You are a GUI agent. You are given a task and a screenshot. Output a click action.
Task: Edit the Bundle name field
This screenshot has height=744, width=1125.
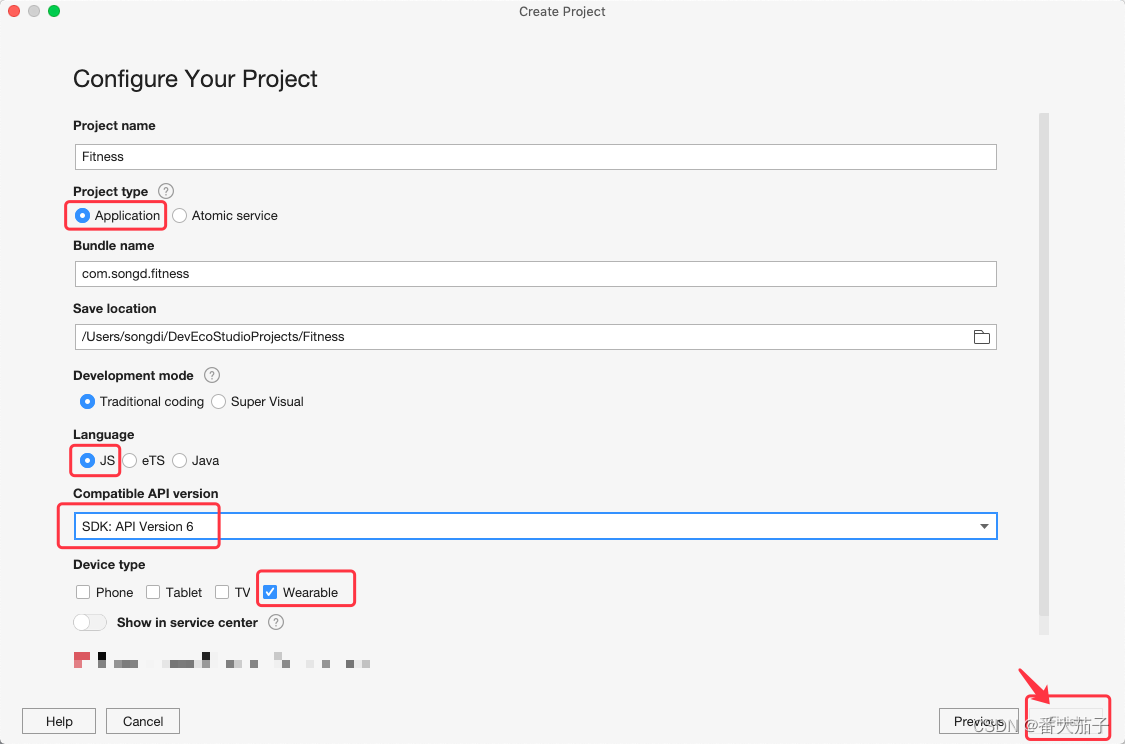pyautogui.click(x=535, y=273)
